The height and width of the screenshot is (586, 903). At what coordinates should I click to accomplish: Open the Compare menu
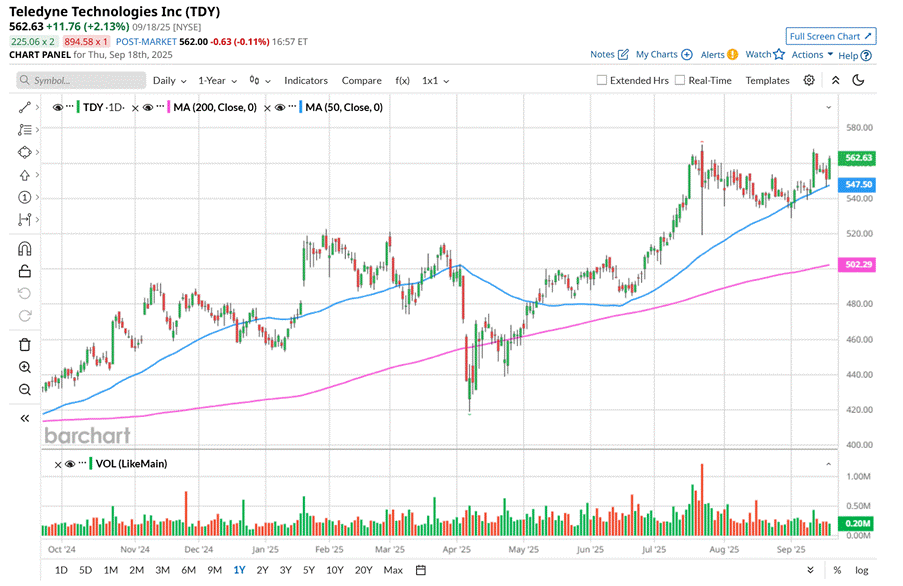[362, 81]
